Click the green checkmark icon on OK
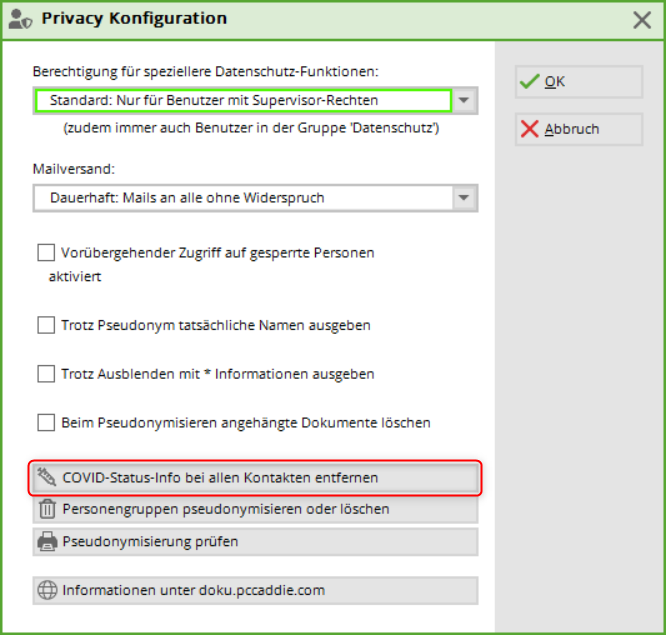Screen dimensions: 666x635 (x=530, y=82)
